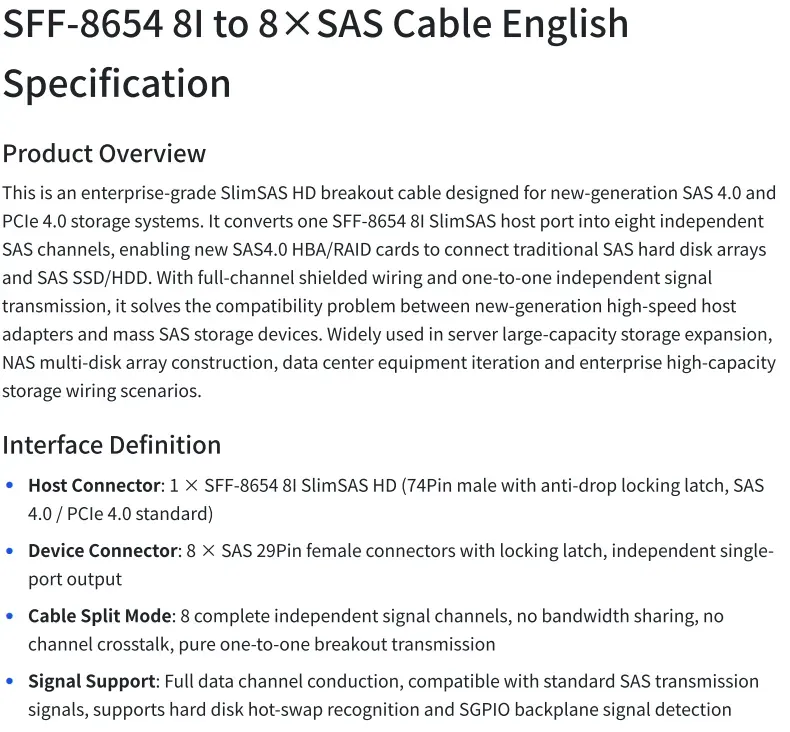The height and width of the screenshot is (732, 790).
Task: Select the Product Overview heading
Action: point(104,154)
